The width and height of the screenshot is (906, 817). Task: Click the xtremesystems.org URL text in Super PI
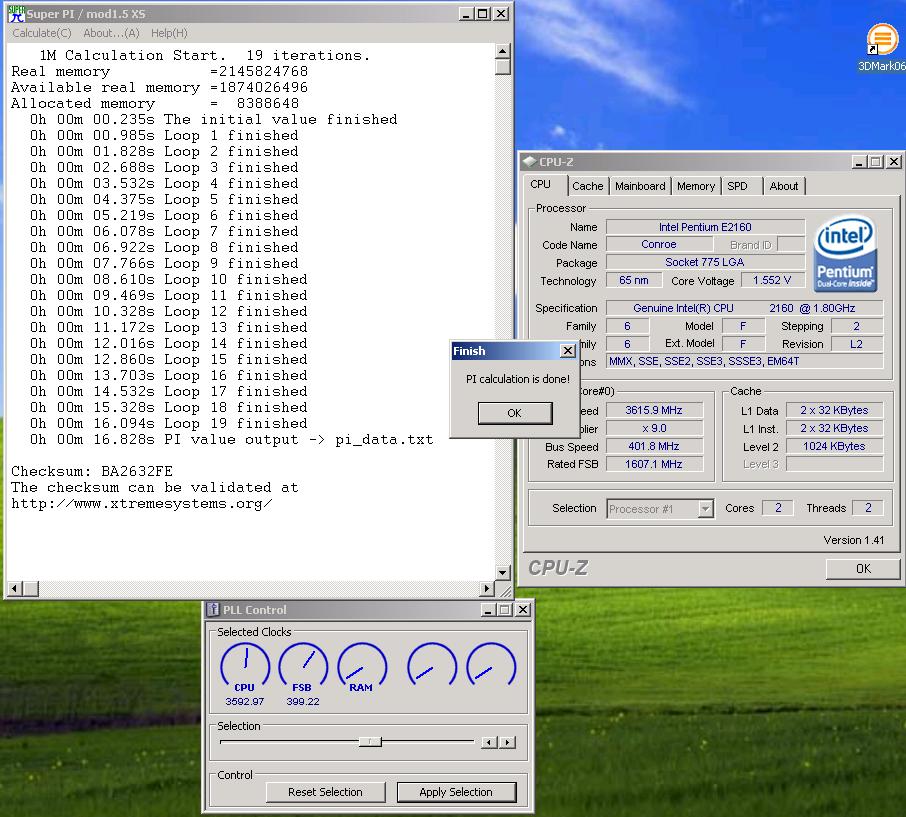tap(142, 503)
